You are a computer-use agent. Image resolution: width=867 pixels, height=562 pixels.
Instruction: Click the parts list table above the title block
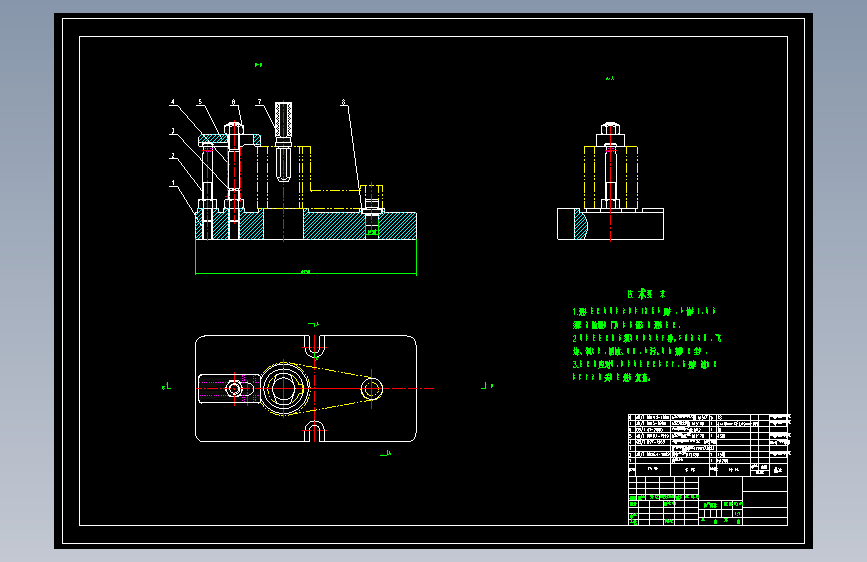(709, 445)
